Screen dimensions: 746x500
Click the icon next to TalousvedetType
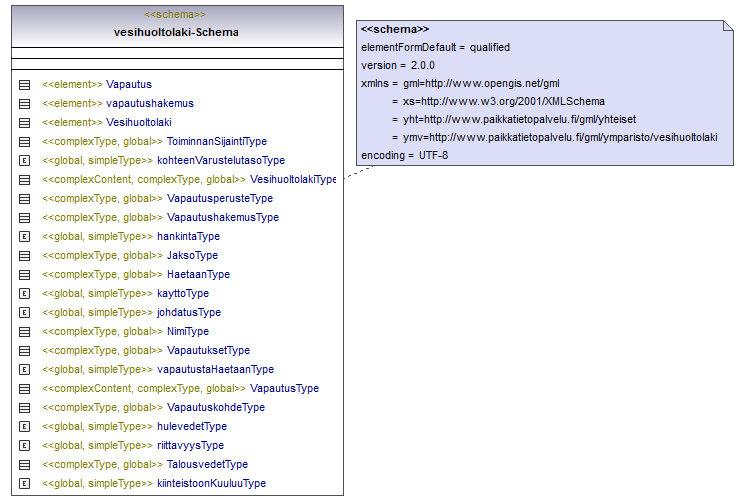click(24, 465)
